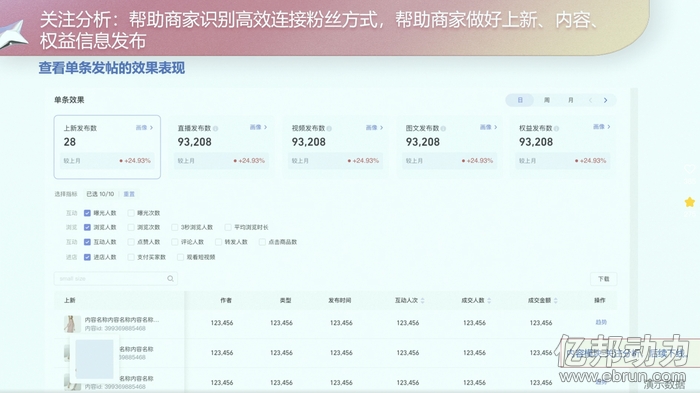
Task: Switch to the 月 (month) tab
Action: point(571,100)
